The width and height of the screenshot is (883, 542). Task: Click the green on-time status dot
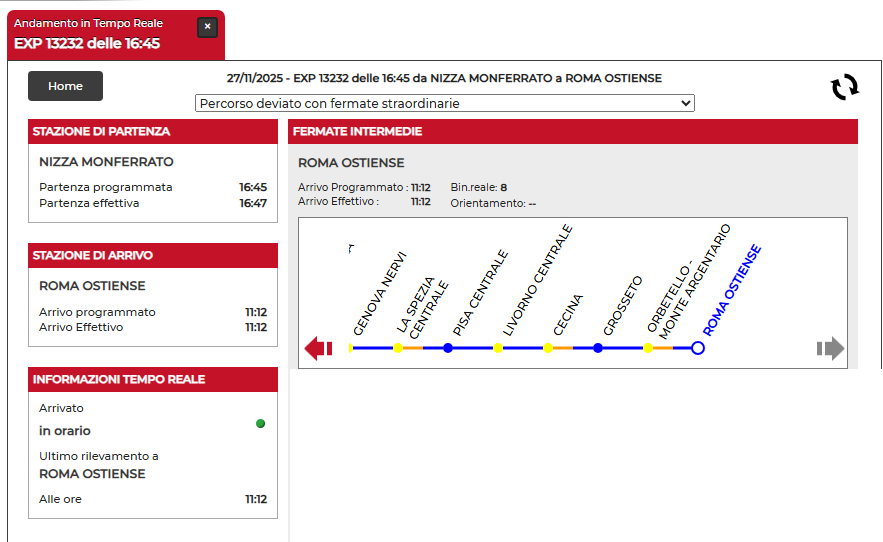point(260,423)
